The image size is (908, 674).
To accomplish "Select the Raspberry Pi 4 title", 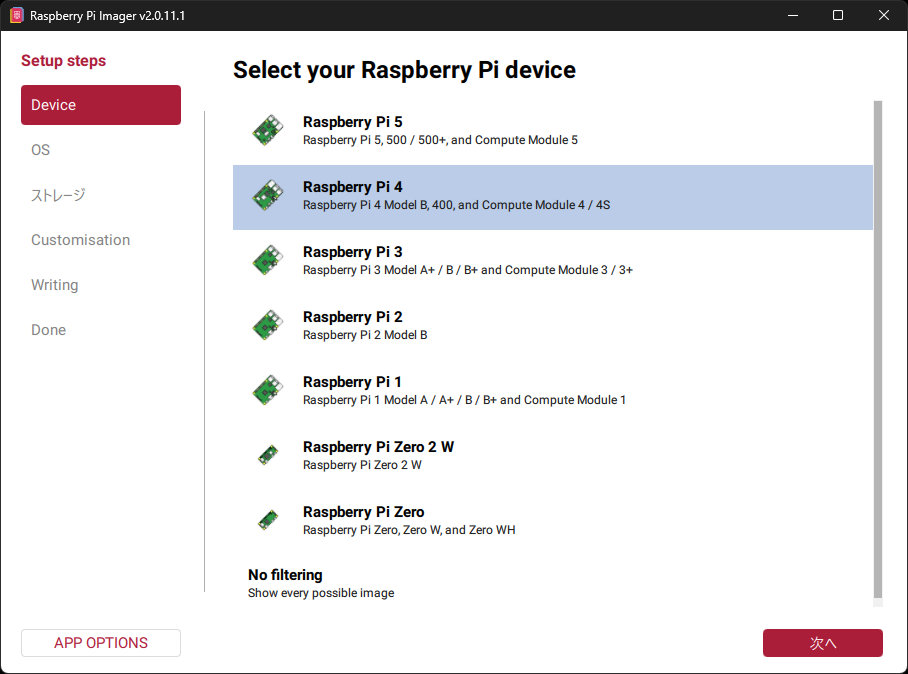I will tap(353, 187).
